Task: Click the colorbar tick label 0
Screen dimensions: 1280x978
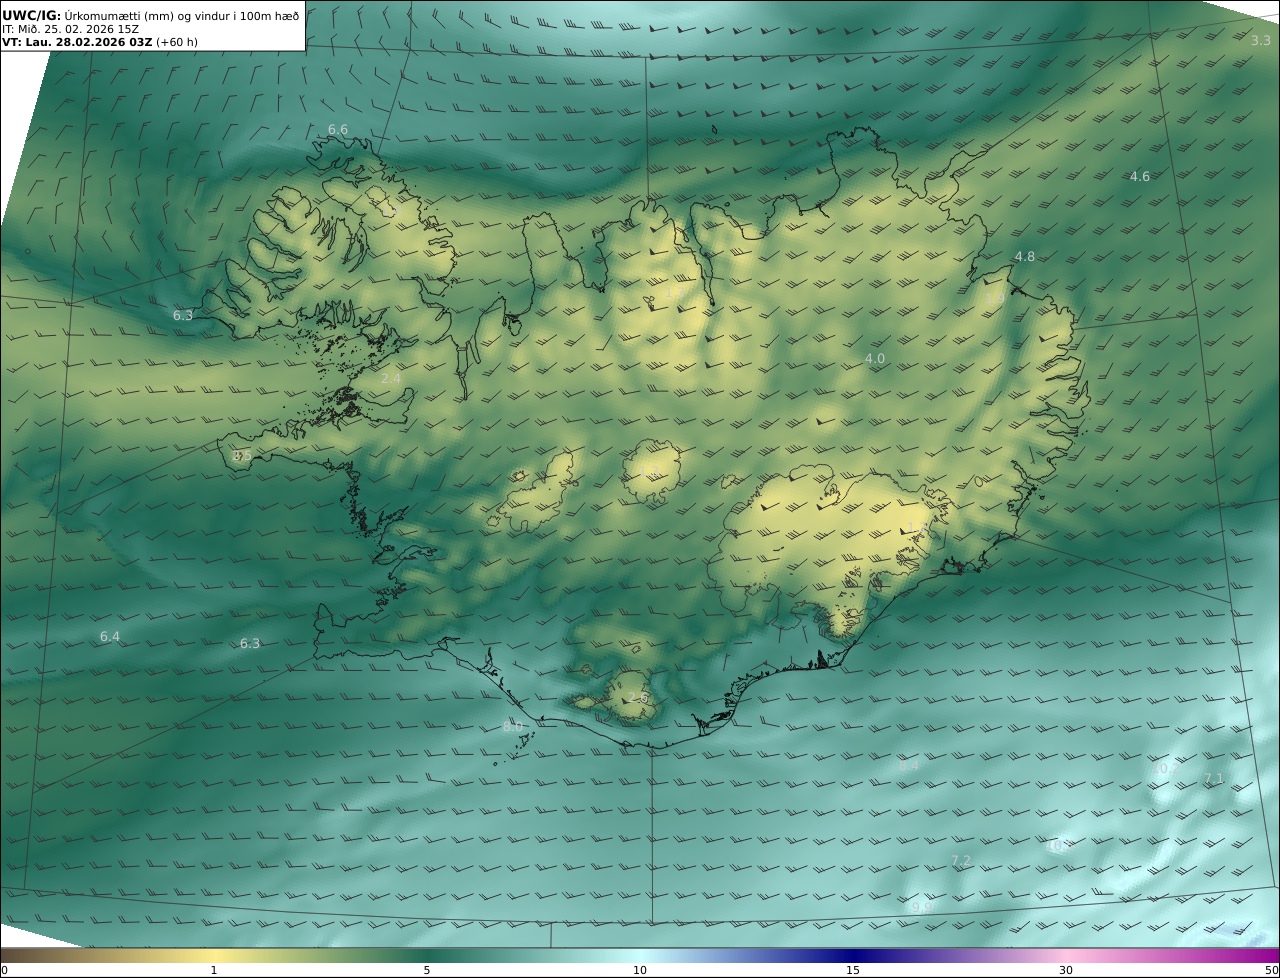Action: coord(4,971)
